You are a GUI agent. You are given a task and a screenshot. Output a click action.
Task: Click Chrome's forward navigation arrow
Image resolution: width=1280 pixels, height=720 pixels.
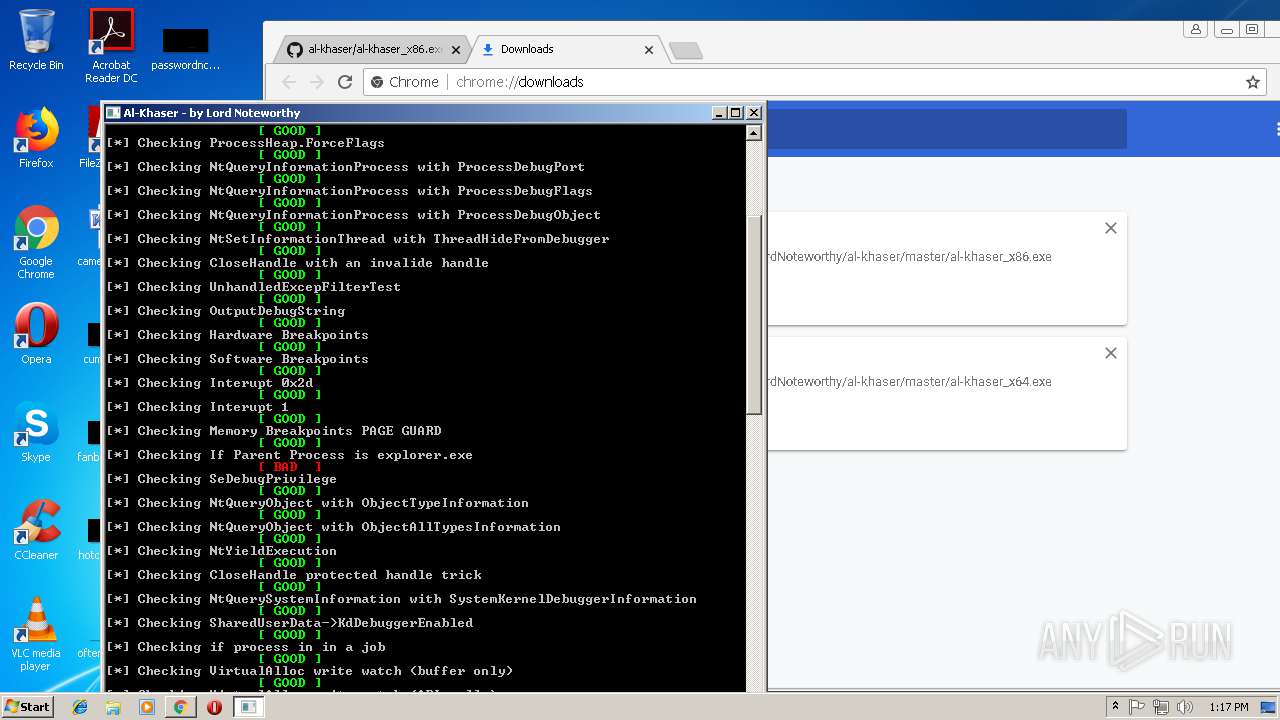coord(317,82)
